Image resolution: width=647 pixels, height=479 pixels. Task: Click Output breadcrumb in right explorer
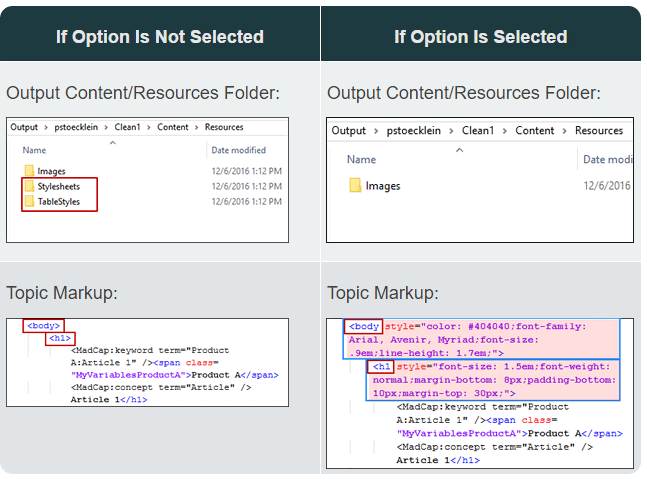(x=349, y=130)
